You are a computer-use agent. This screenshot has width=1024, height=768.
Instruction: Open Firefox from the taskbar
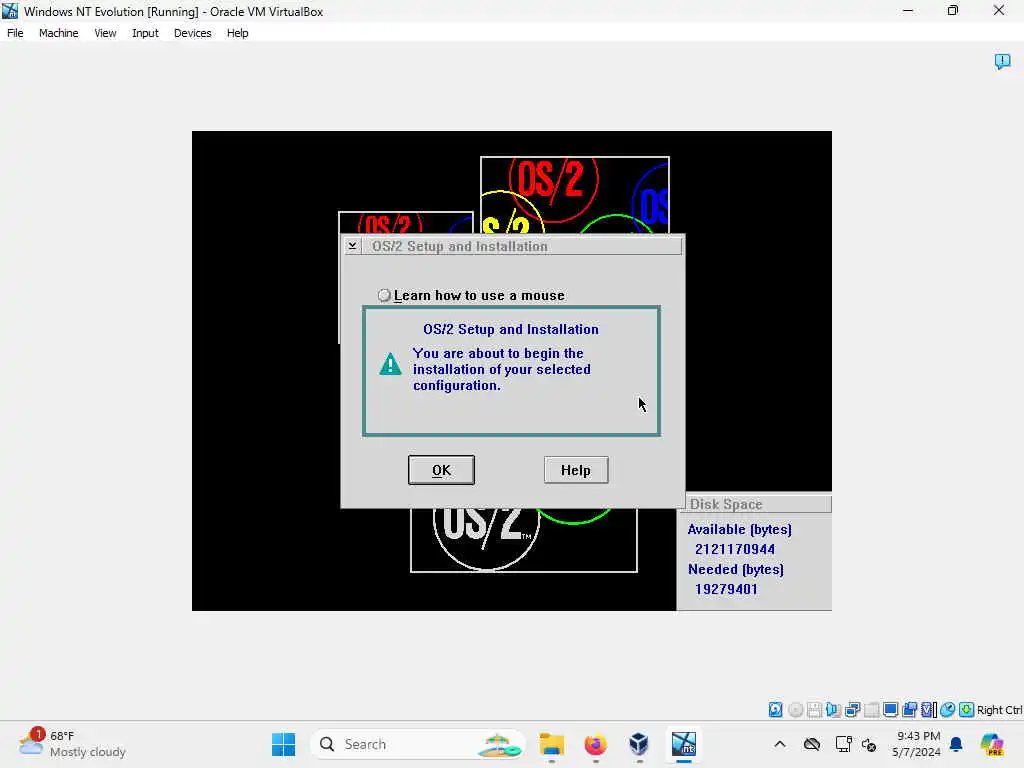point(595,744)
